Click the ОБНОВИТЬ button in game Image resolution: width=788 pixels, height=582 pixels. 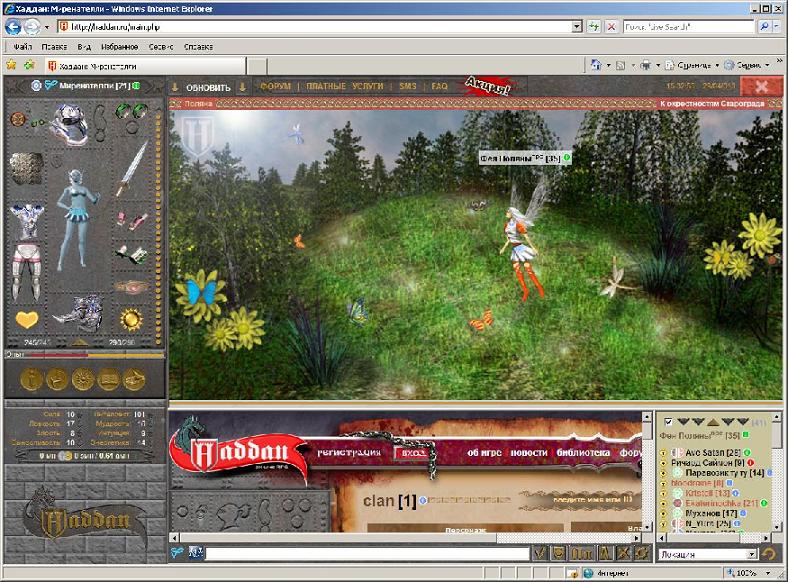tap(208, 88)
